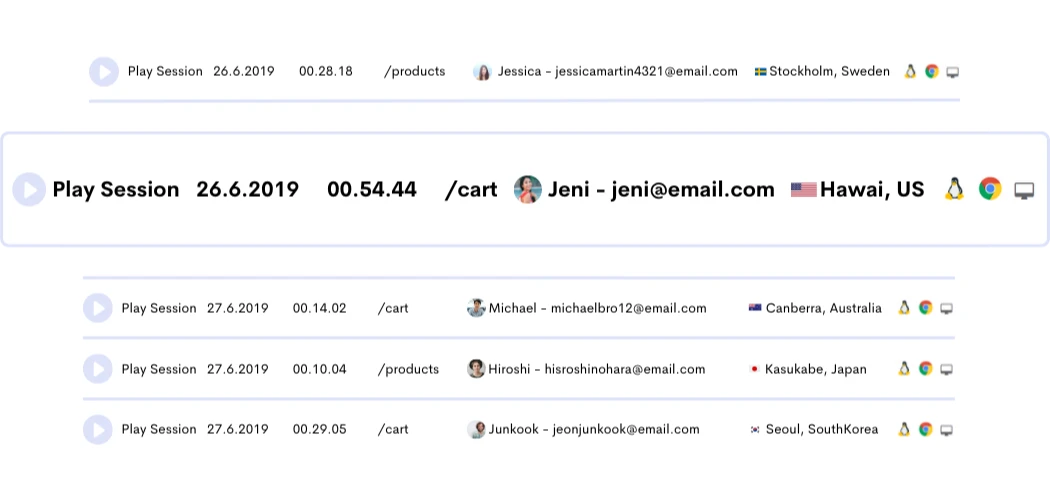Viewport: 1050px width, 501px height.
Task: Play Jeni's highlighted session recording
Action: (30, 189)
